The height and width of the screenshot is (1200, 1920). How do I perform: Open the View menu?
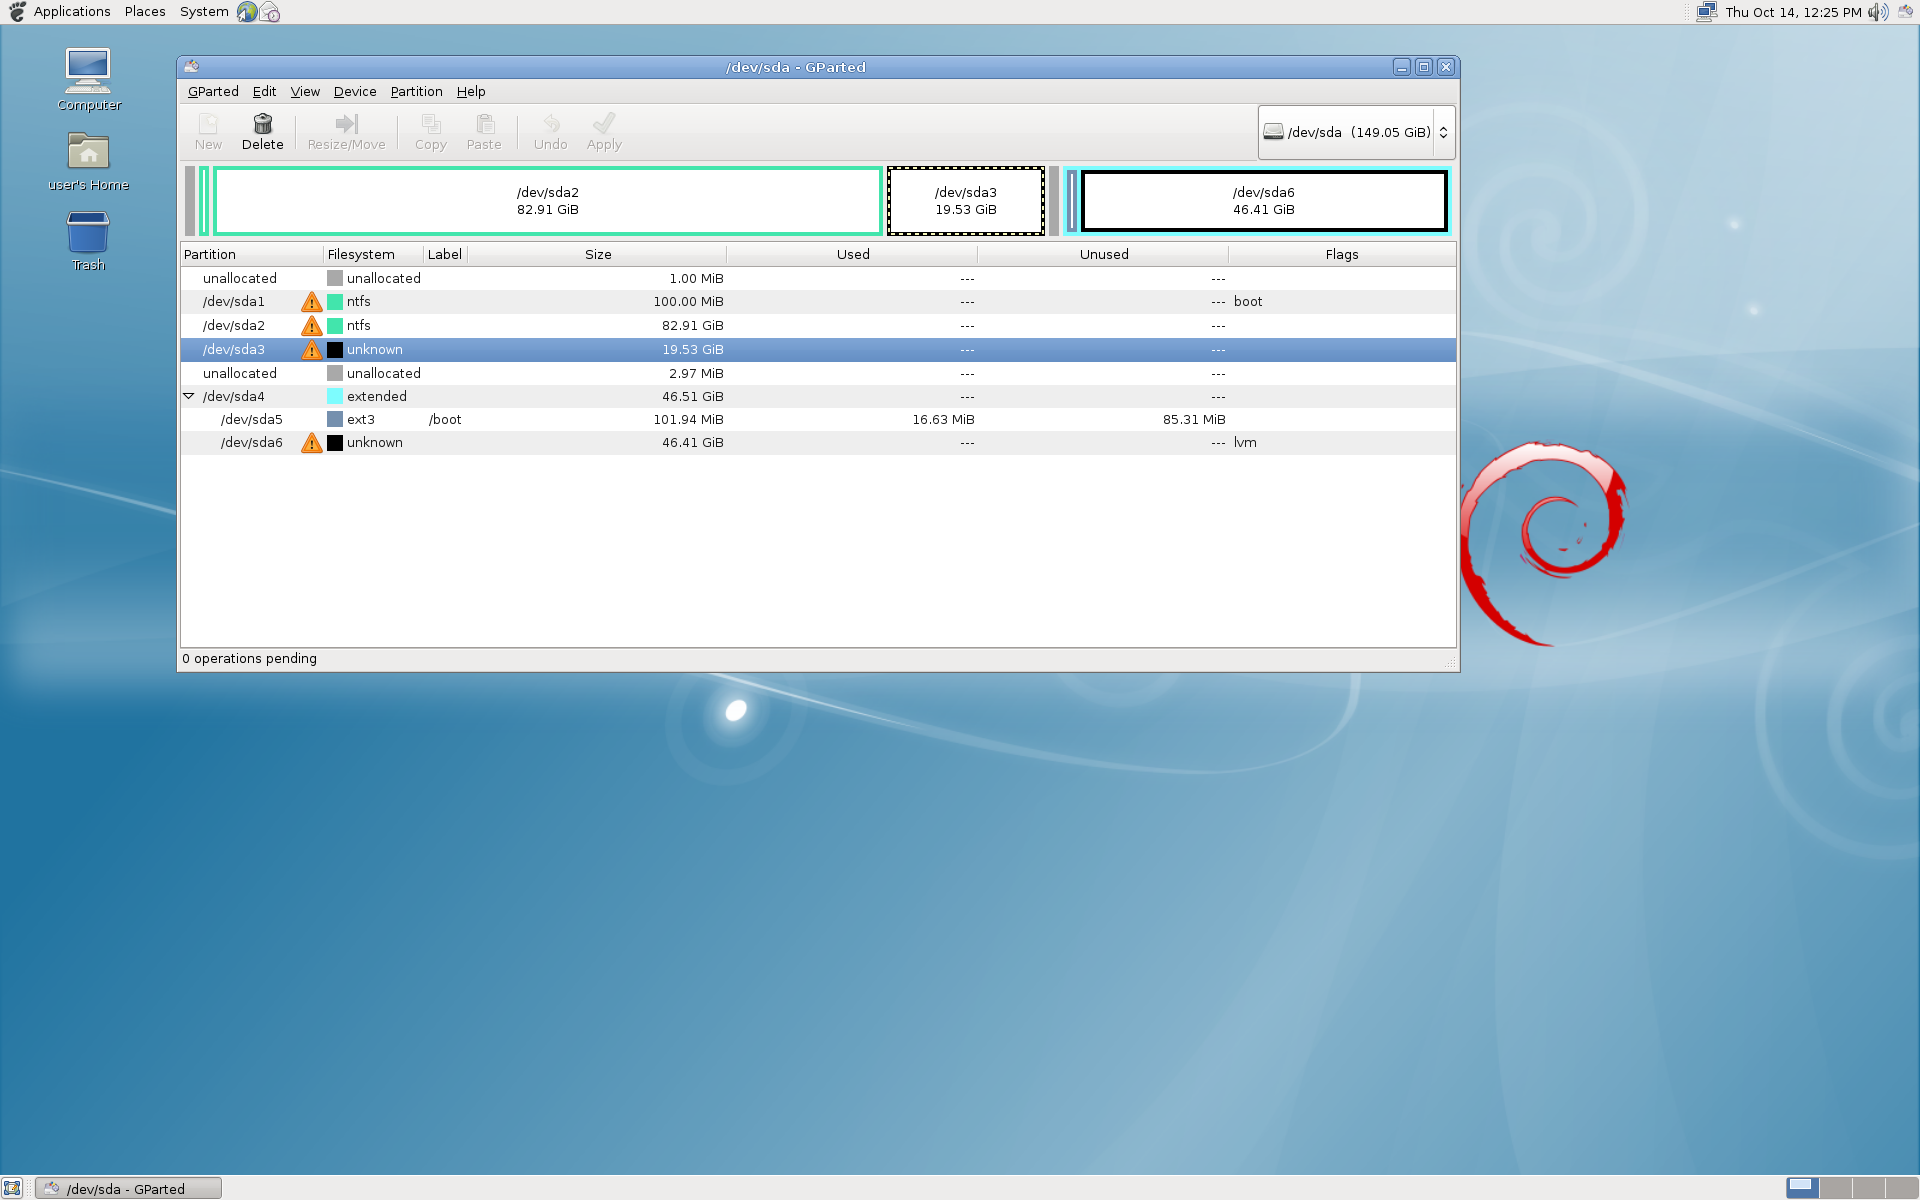[305, 92]
